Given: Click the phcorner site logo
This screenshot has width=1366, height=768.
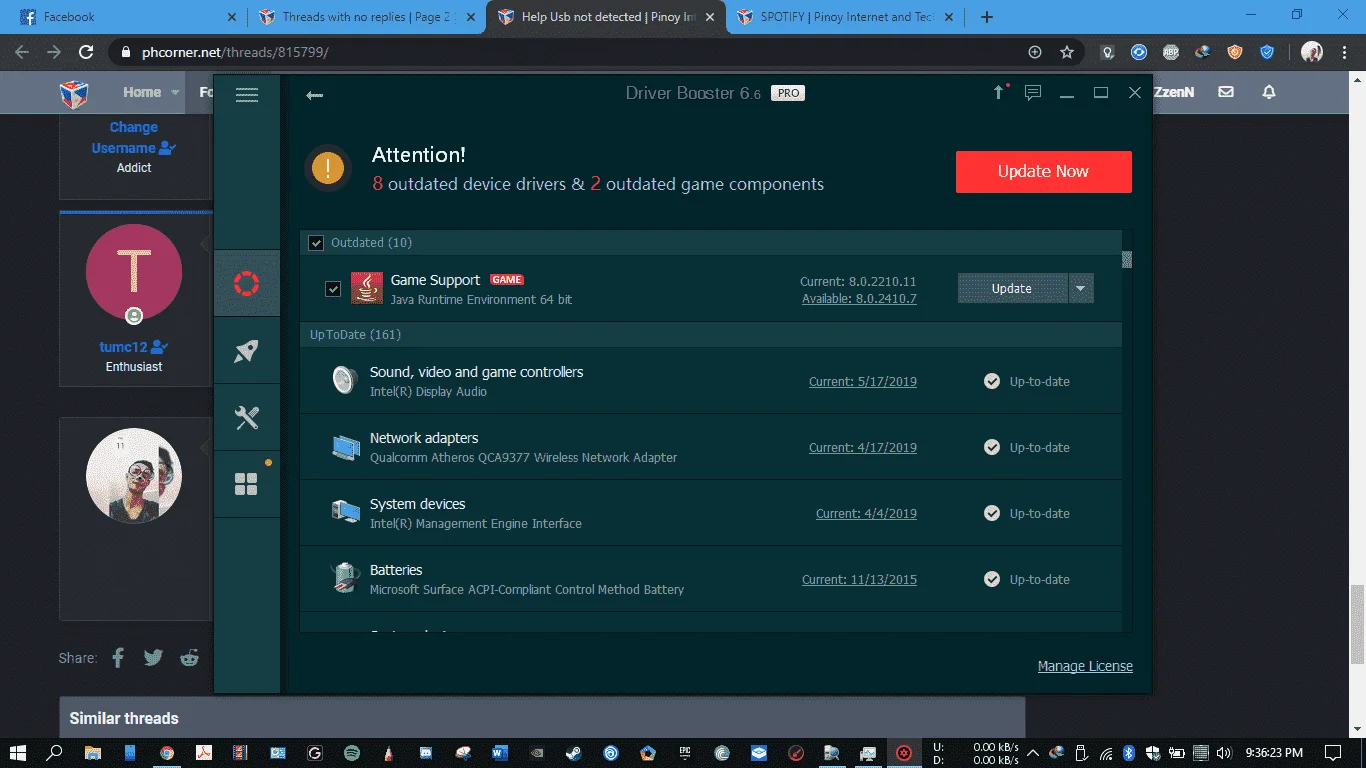Looking at the screenshot, I should click(x=74, y=94).
